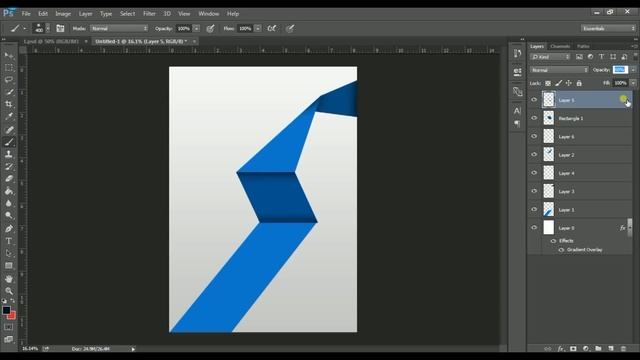Select the History Brush tool

pos(9,167)
